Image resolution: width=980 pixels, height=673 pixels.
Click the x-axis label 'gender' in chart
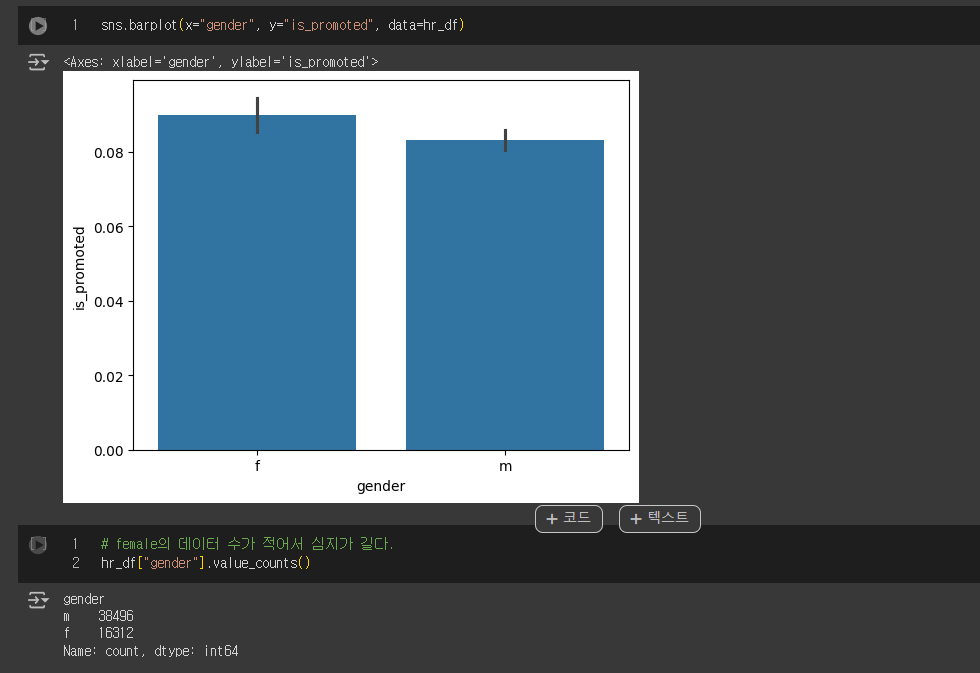pos(381,486)
